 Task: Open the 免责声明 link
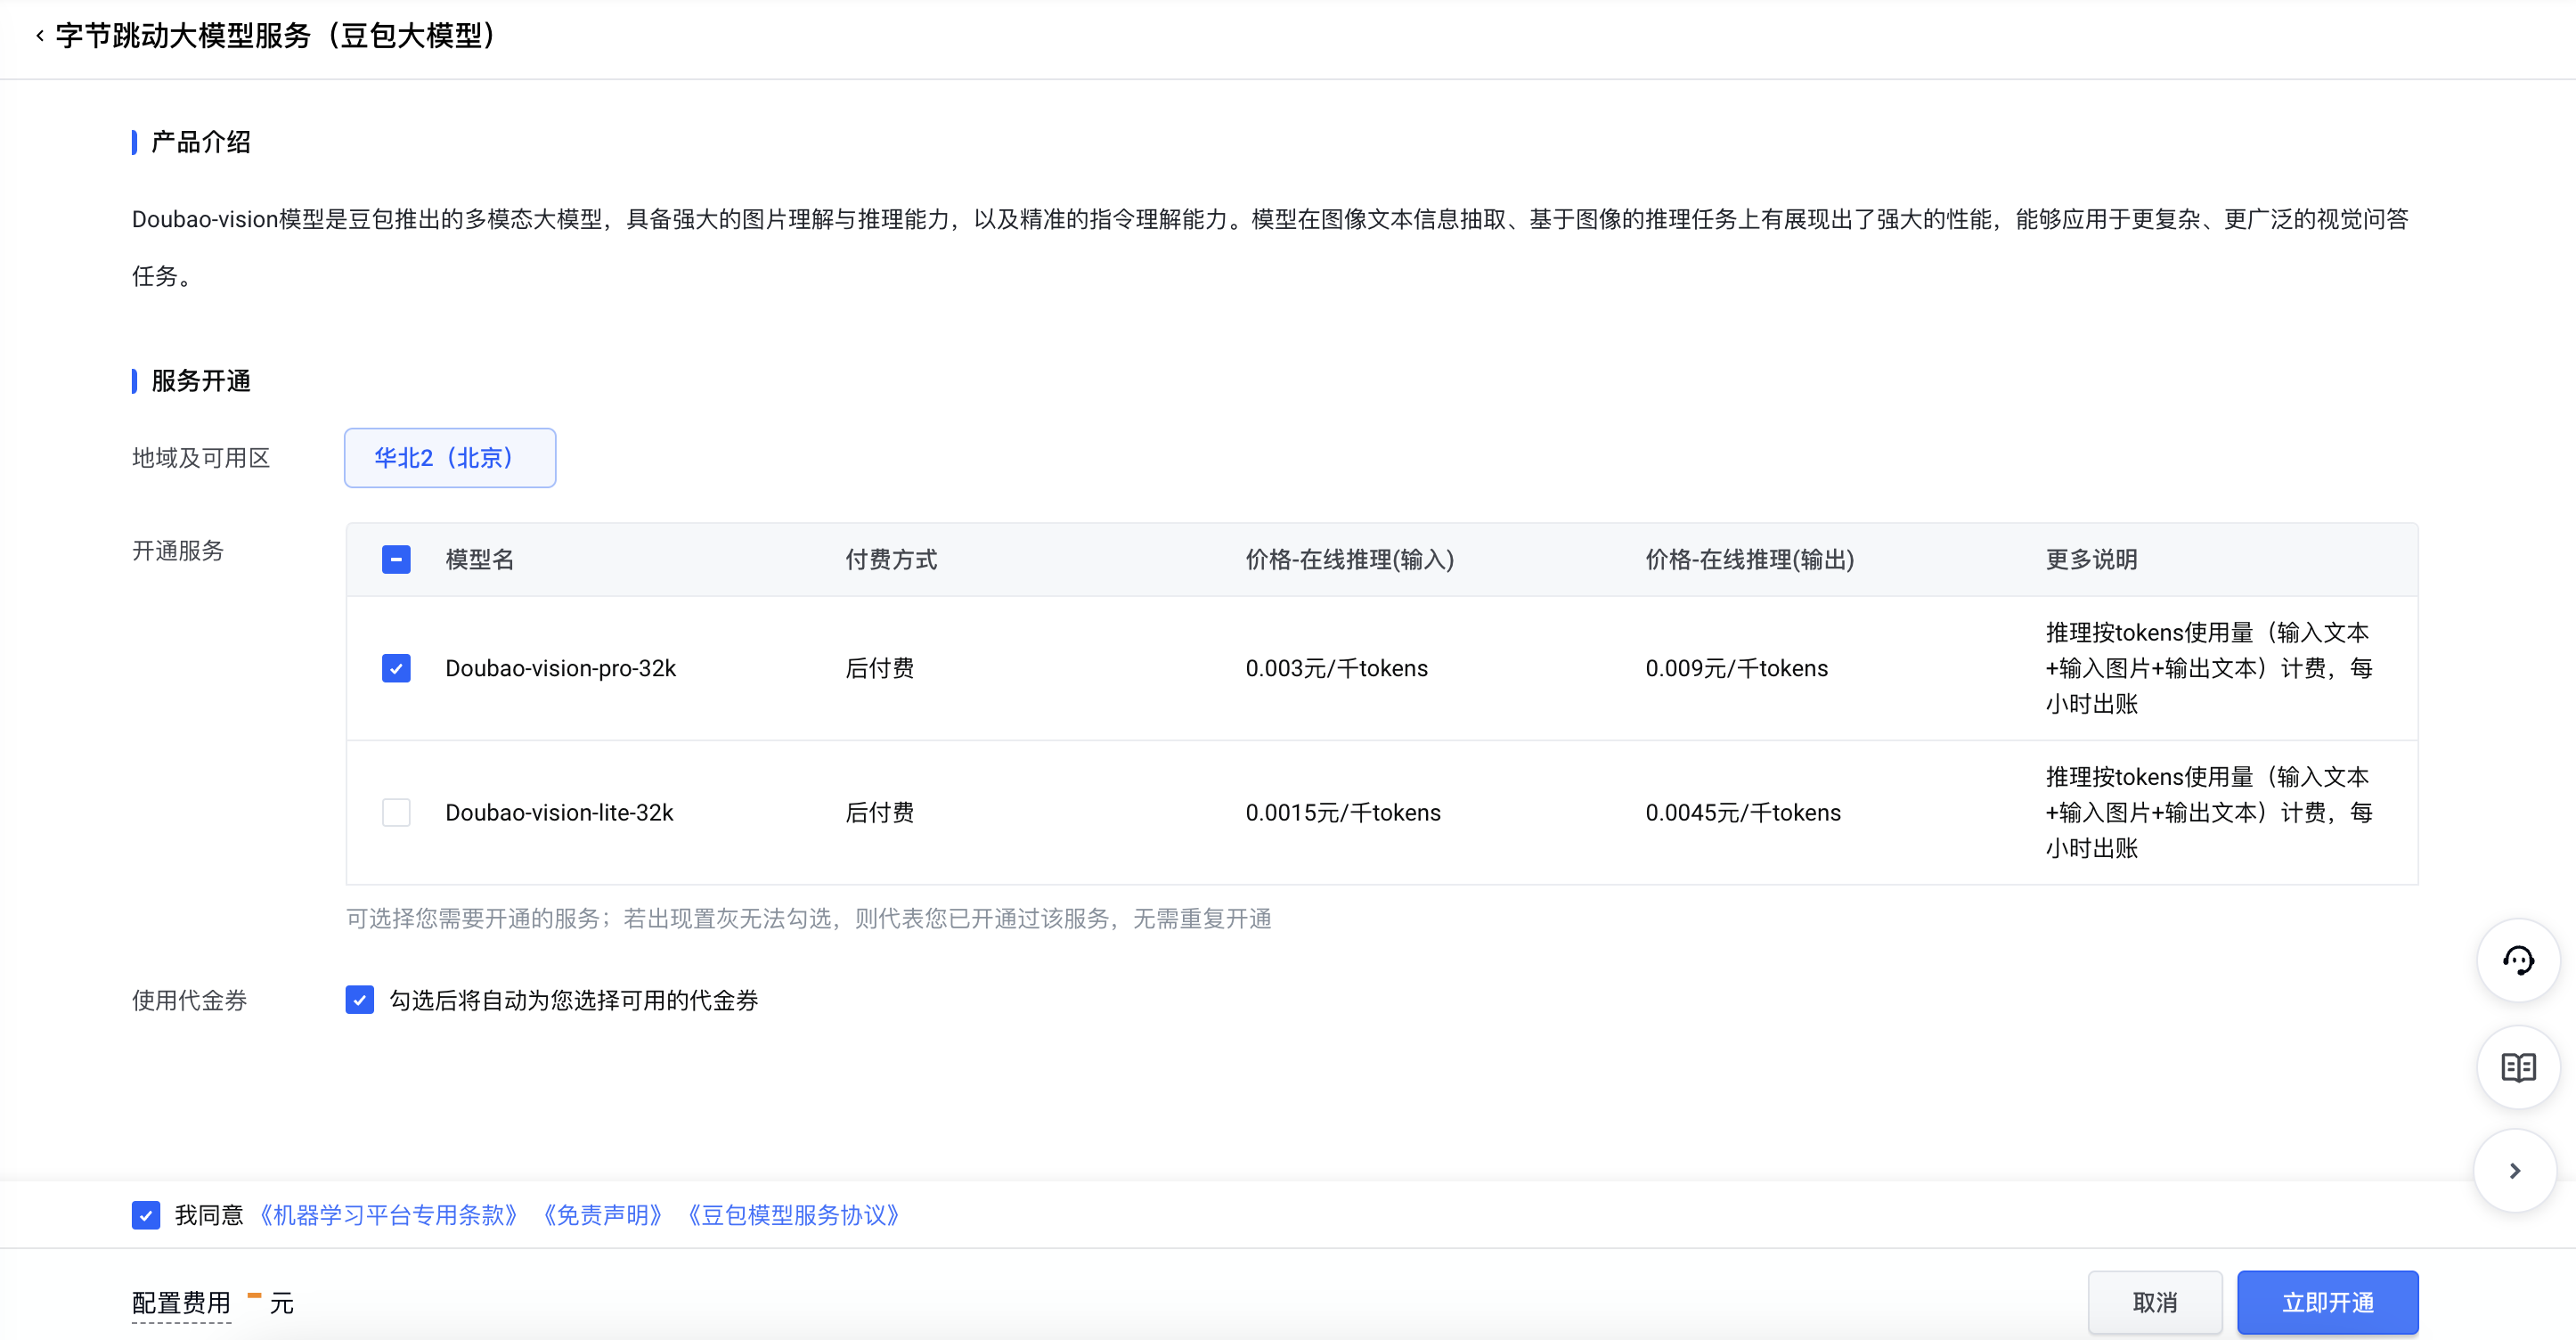pyautogui.click(x=602, y=1215)
